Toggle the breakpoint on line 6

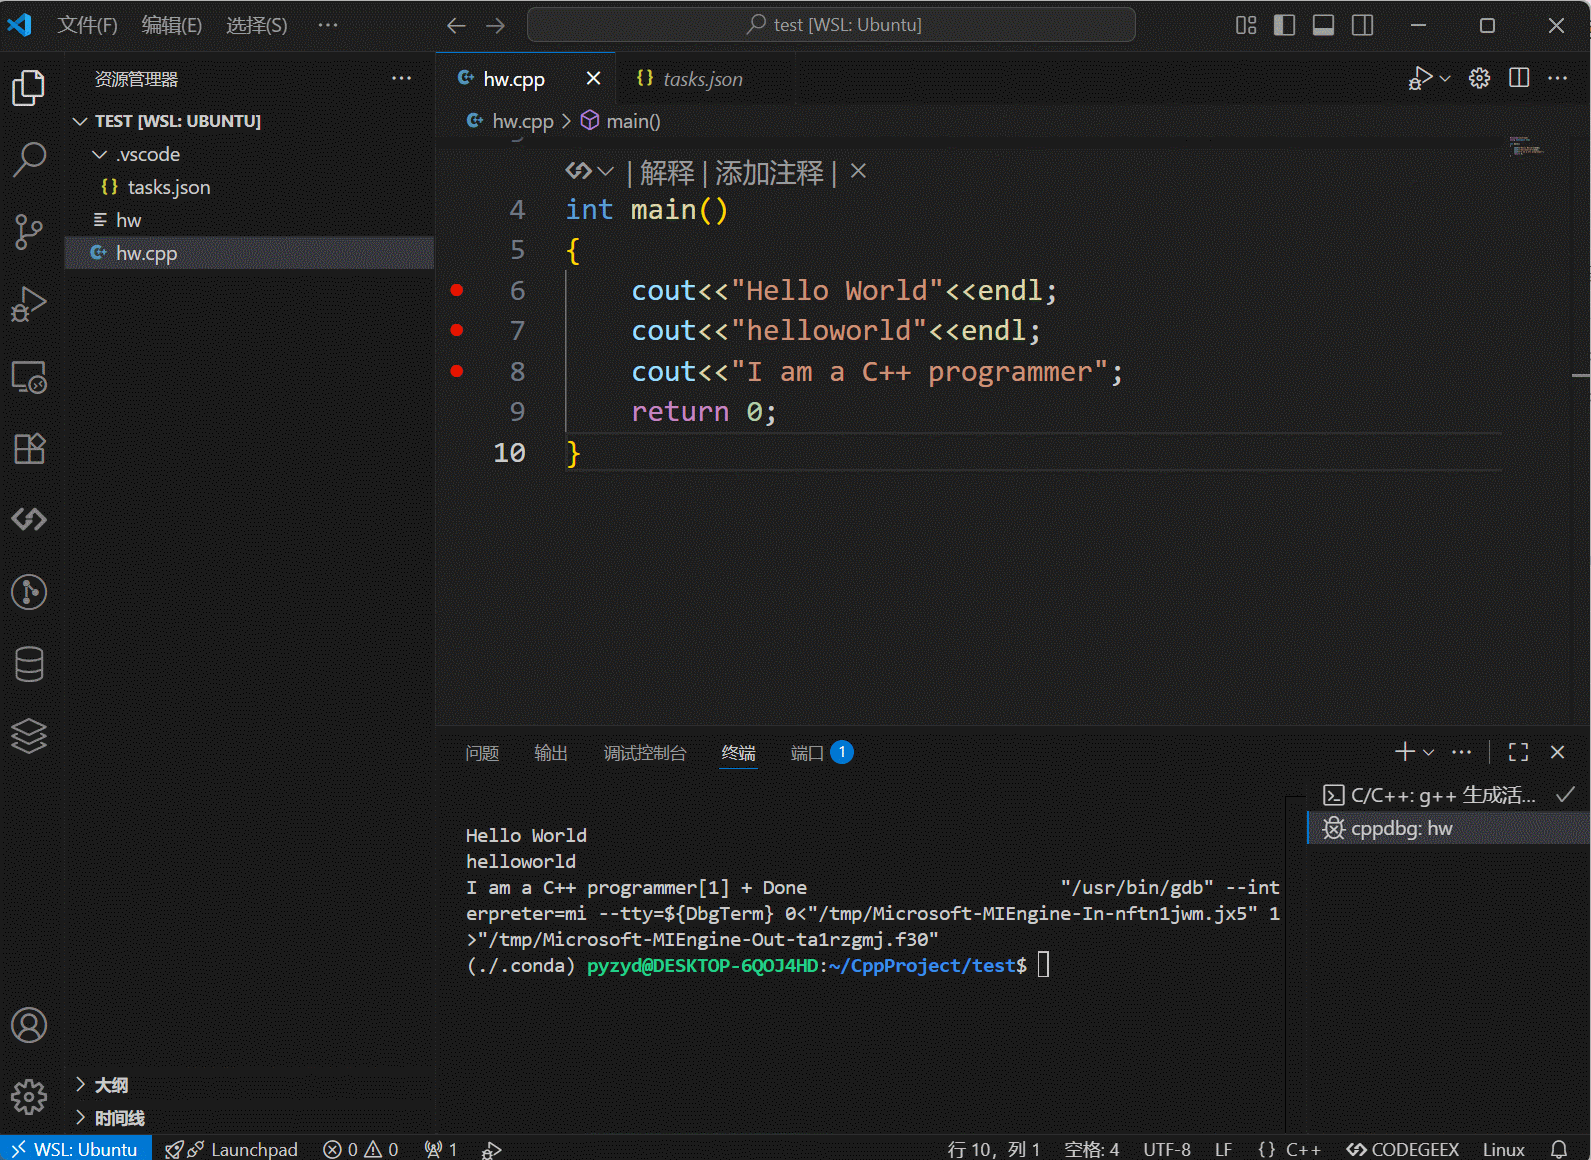pos(457,290)
